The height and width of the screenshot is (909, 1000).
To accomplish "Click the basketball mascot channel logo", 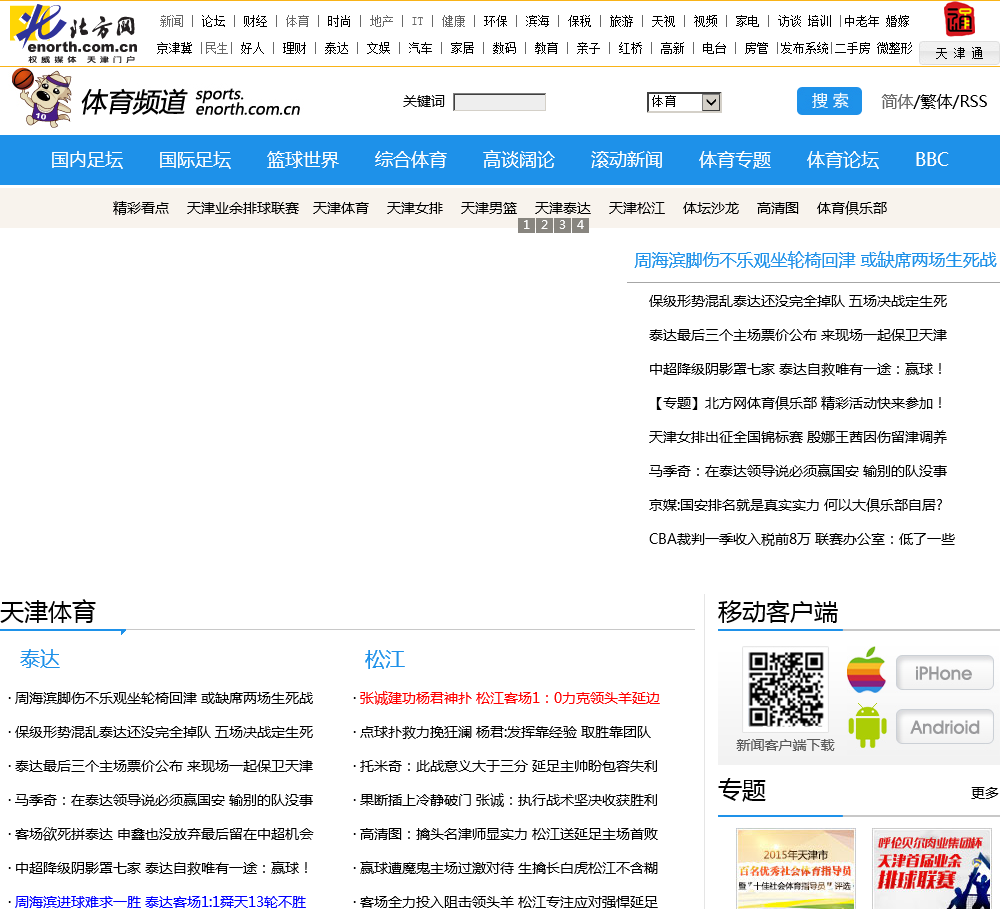I will point(42,98).
